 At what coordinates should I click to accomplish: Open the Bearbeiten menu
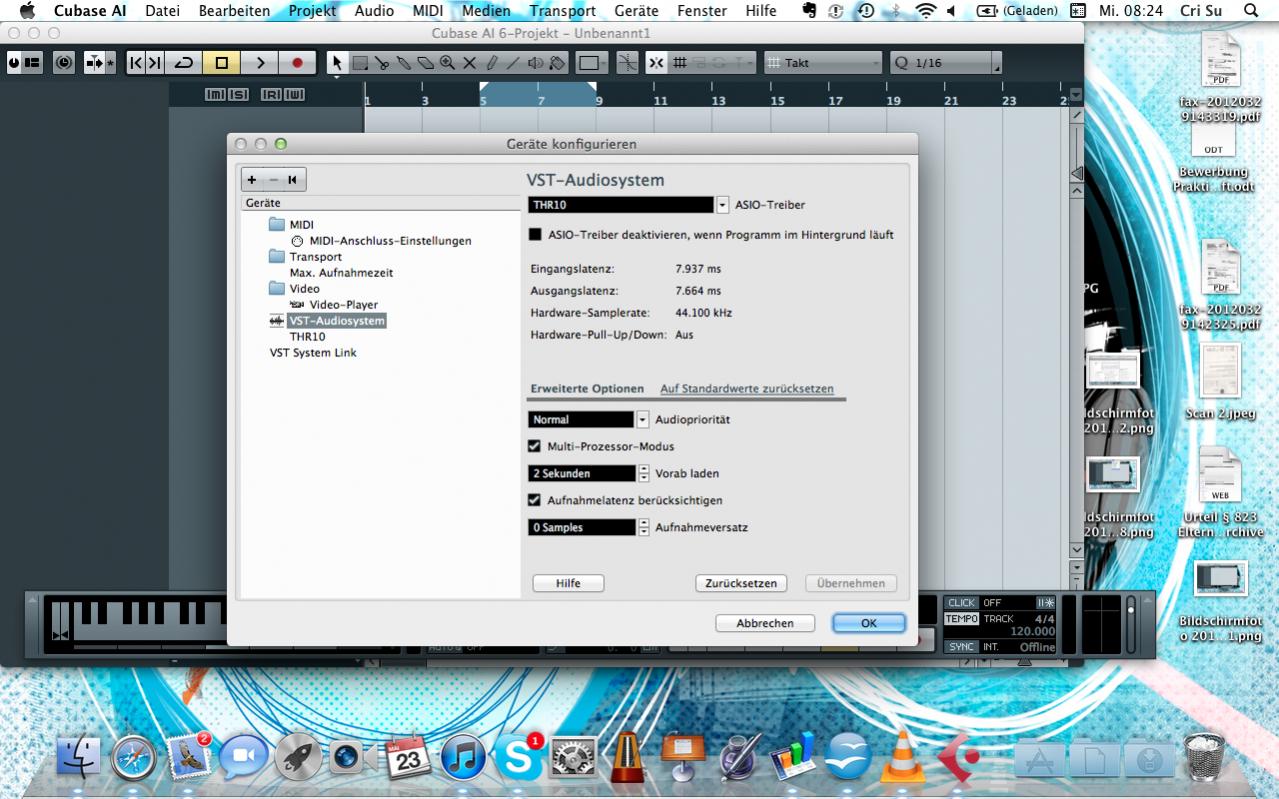(235, 11)
